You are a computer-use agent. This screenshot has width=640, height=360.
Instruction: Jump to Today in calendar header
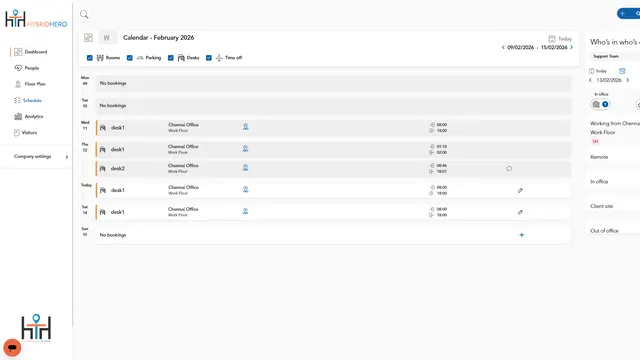pos(560,39)
